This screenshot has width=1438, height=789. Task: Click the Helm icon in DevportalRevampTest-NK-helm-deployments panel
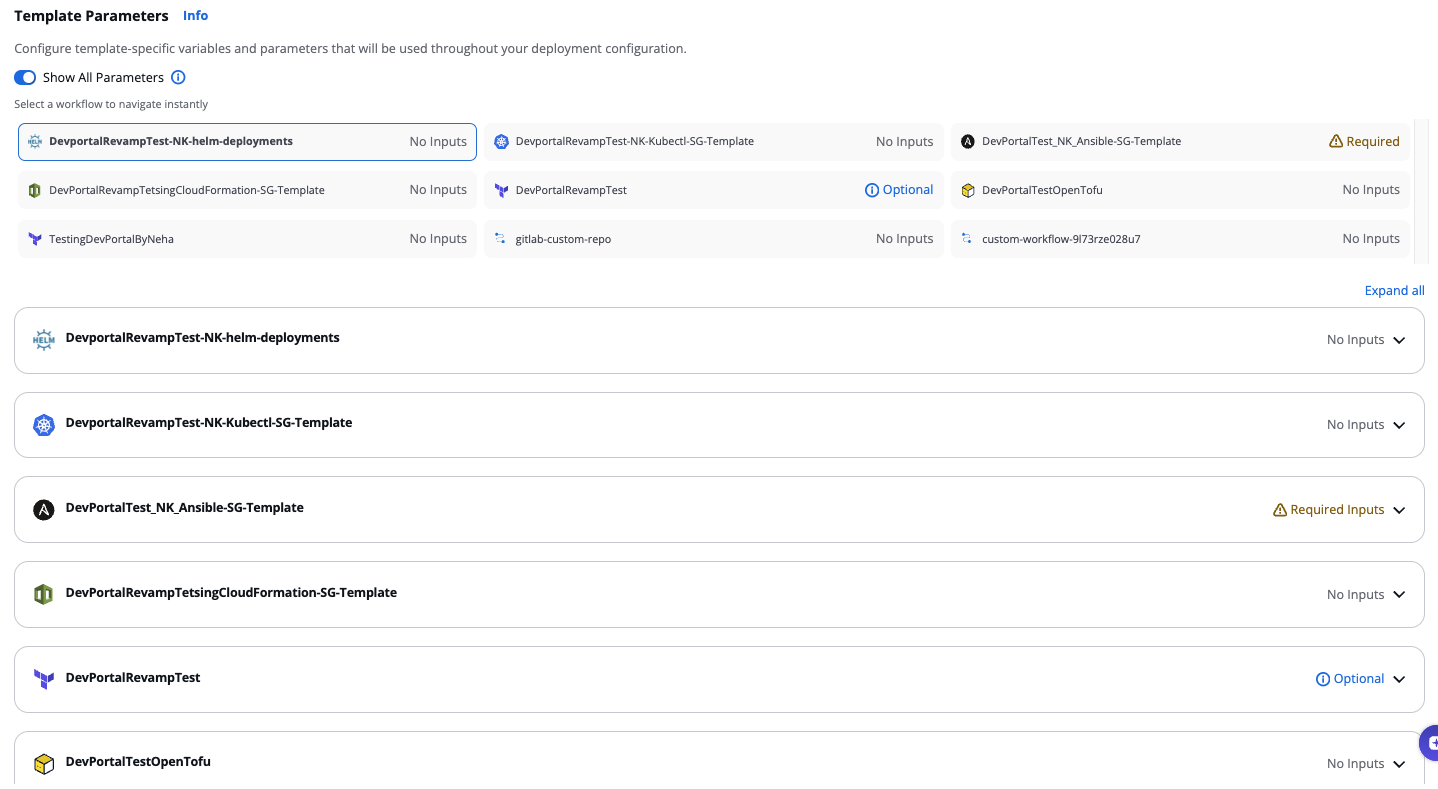click(x=43, y=340)
